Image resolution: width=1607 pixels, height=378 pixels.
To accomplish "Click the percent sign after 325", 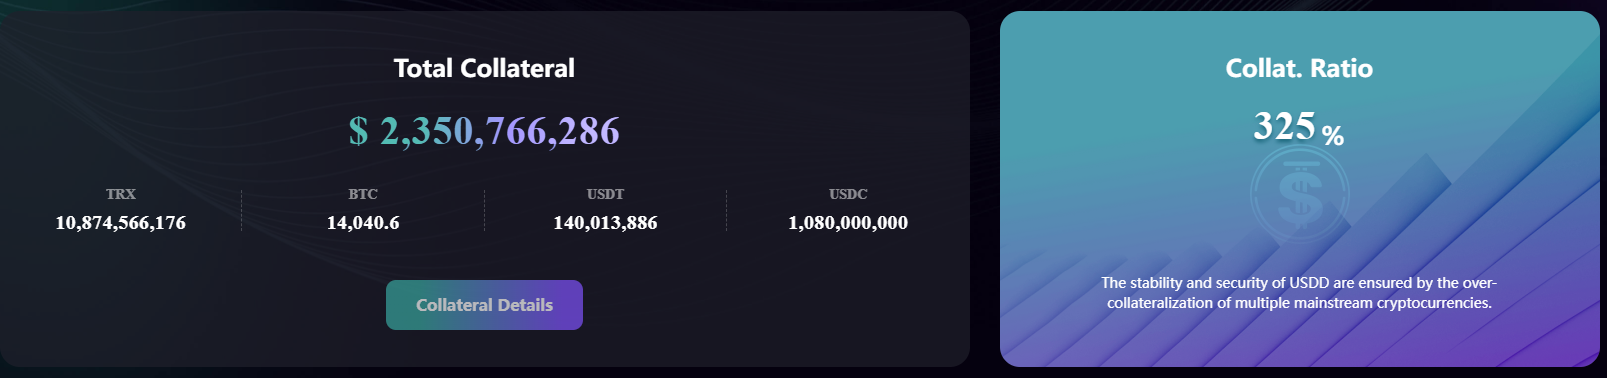I will pos(1333,135).
